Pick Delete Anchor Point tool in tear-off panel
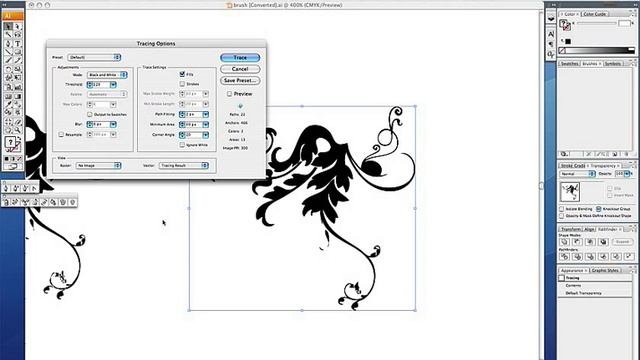Image resolution: width=640 pixels, height=360 pixels. click(x=25, y=188)
